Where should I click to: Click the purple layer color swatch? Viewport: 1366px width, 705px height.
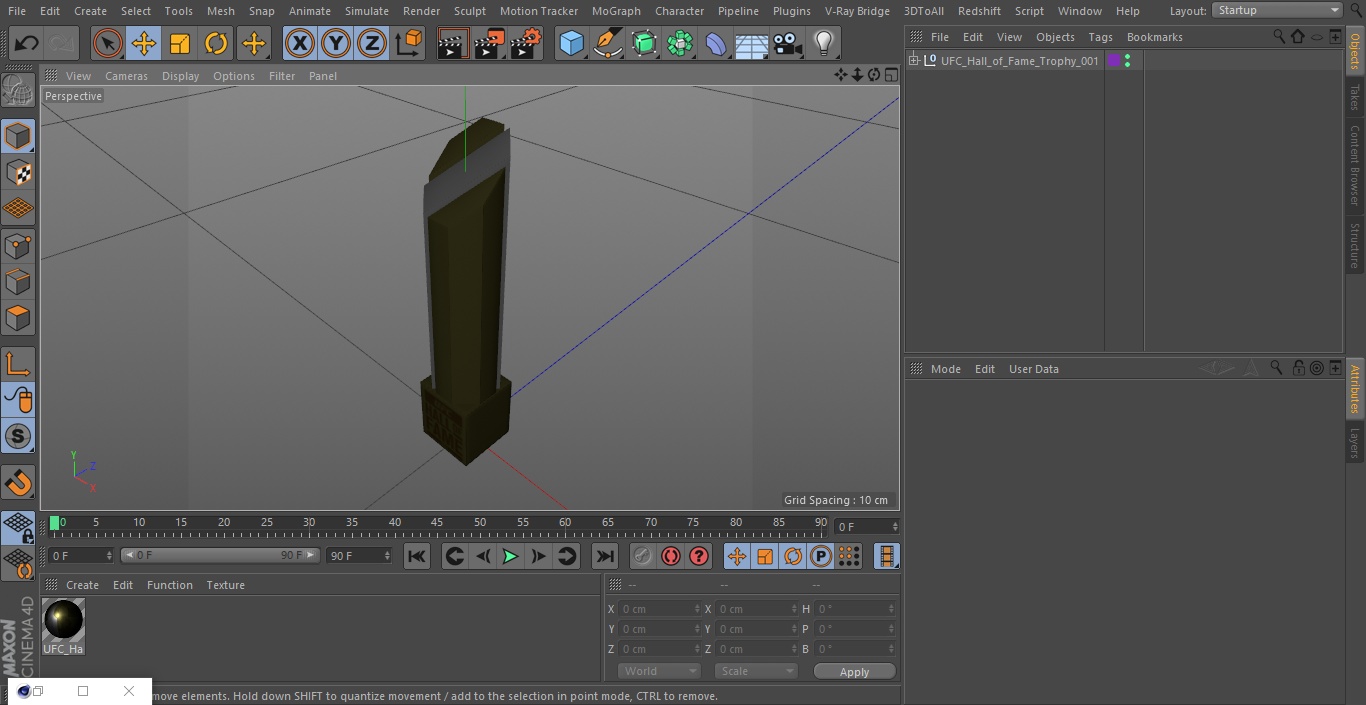click(x=1114, y=61)
